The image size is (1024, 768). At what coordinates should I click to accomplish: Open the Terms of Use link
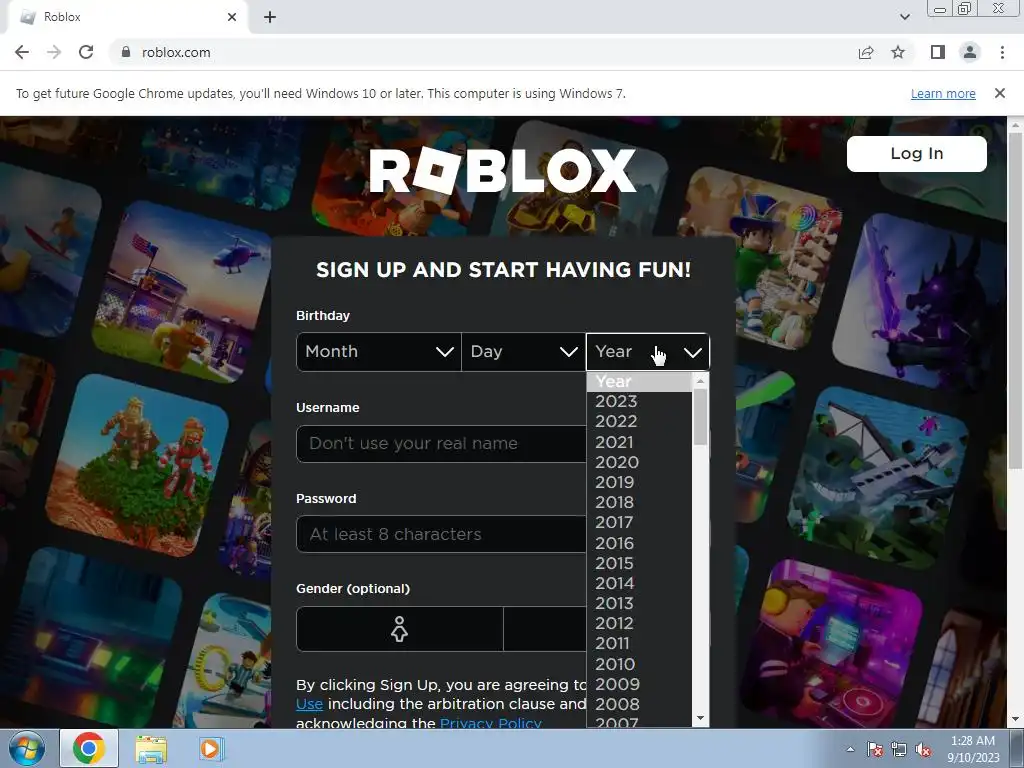(309, 704)
